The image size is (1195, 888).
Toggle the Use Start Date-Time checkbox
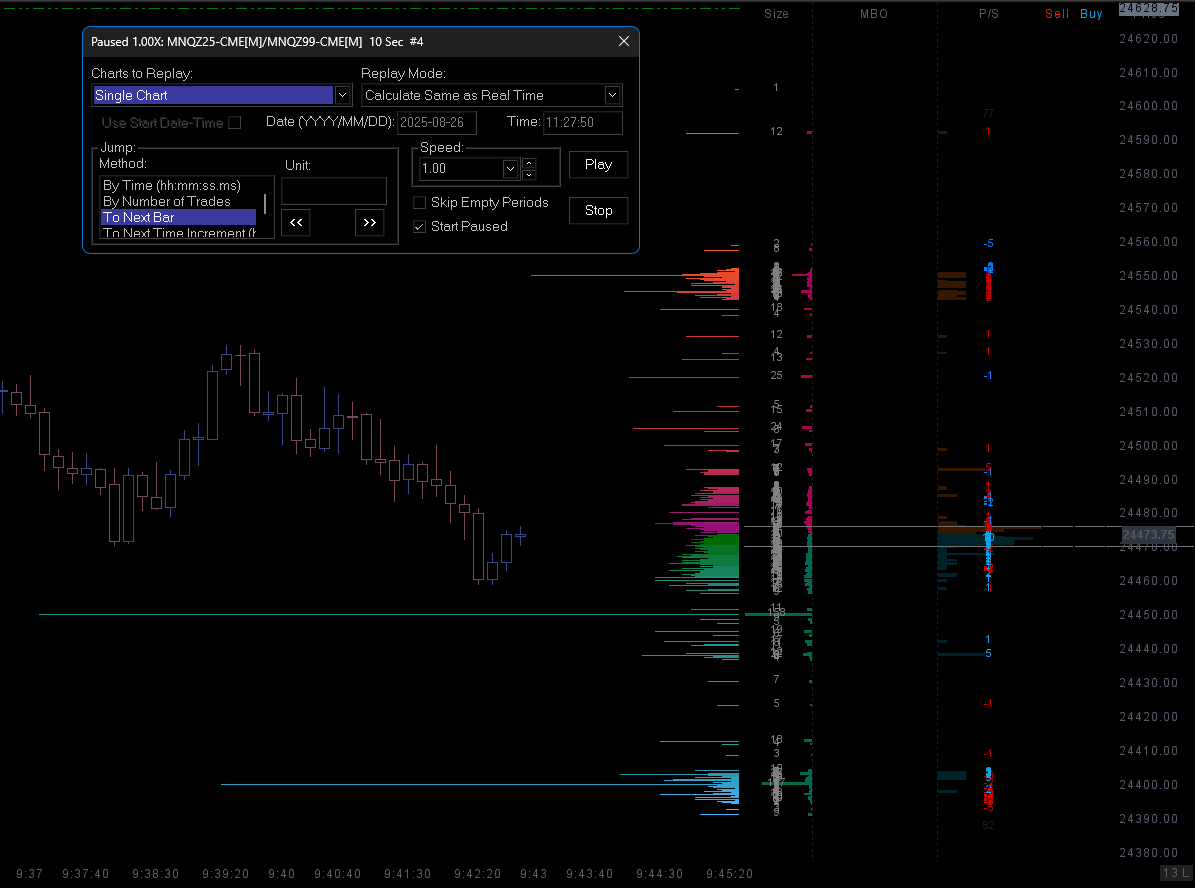tap(235, 123)
